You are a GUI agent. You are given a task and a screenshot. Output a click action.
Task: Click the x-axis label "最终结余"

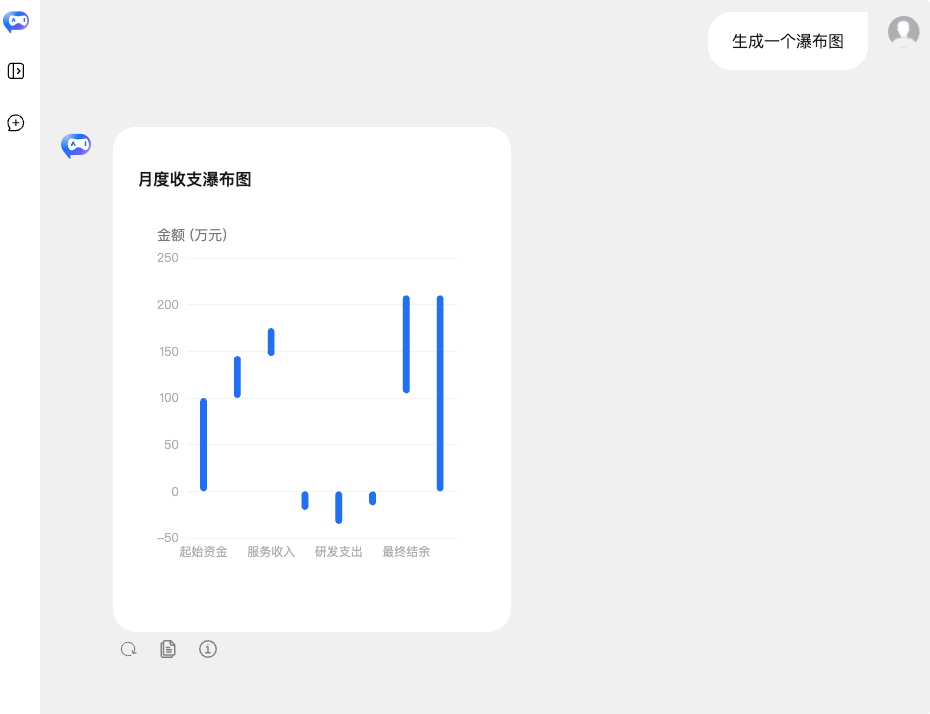coord(406,552)
